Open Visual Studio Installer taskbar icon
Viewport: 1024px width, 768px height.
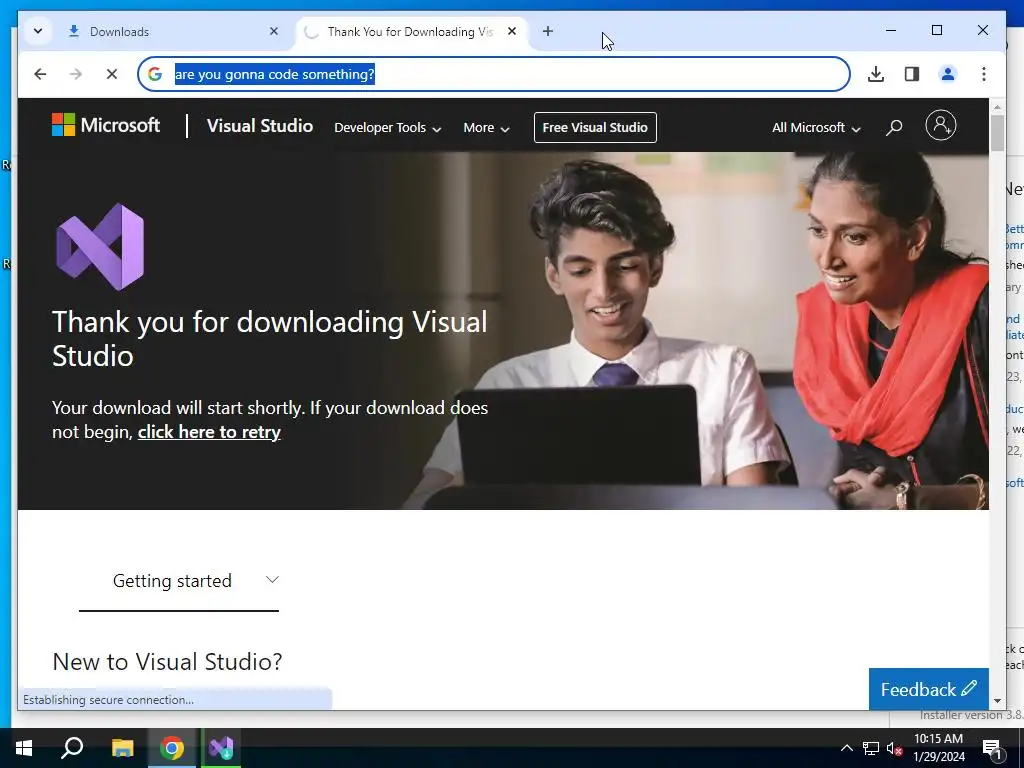[x=221, y=748]
